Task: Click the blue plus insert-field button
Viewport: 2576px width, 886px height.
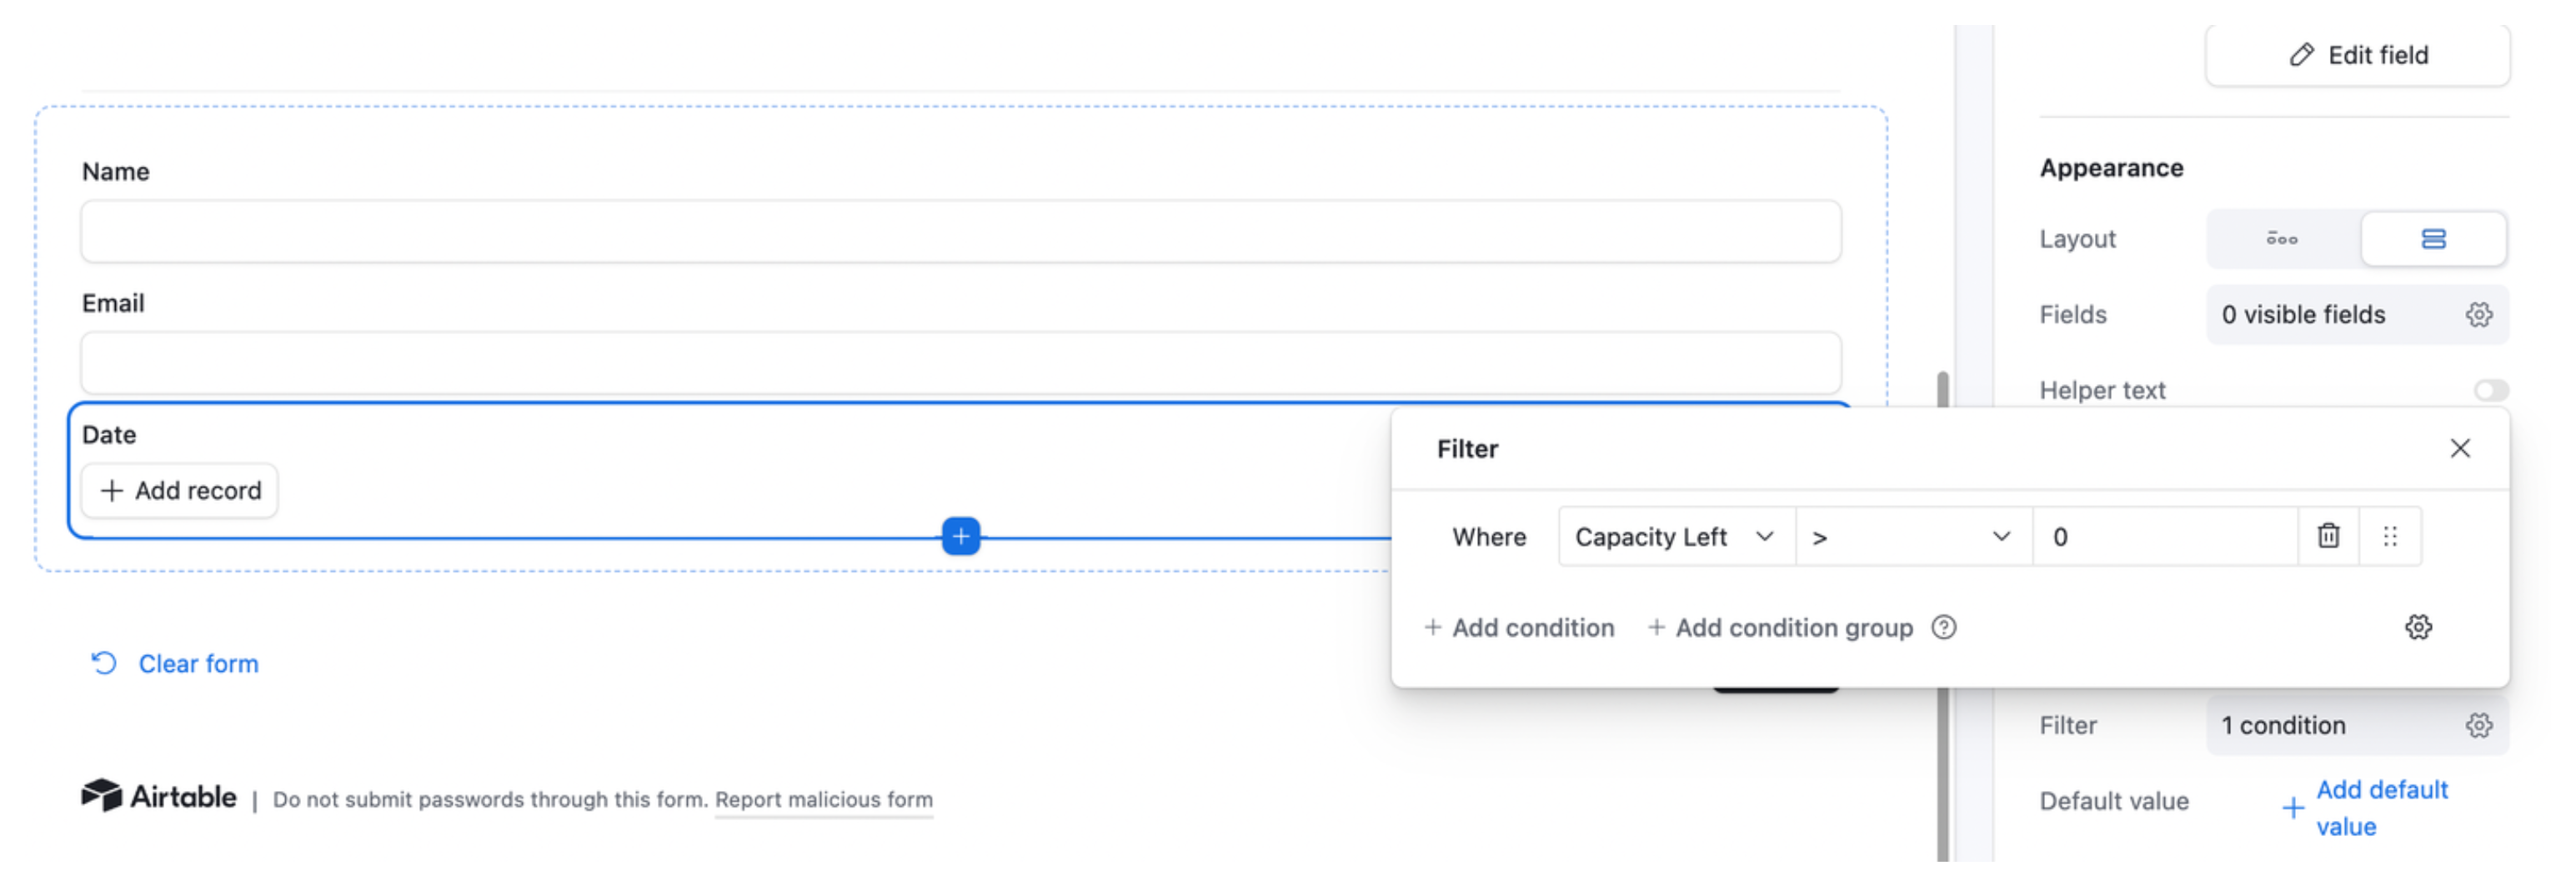Action: click(961, 536)
